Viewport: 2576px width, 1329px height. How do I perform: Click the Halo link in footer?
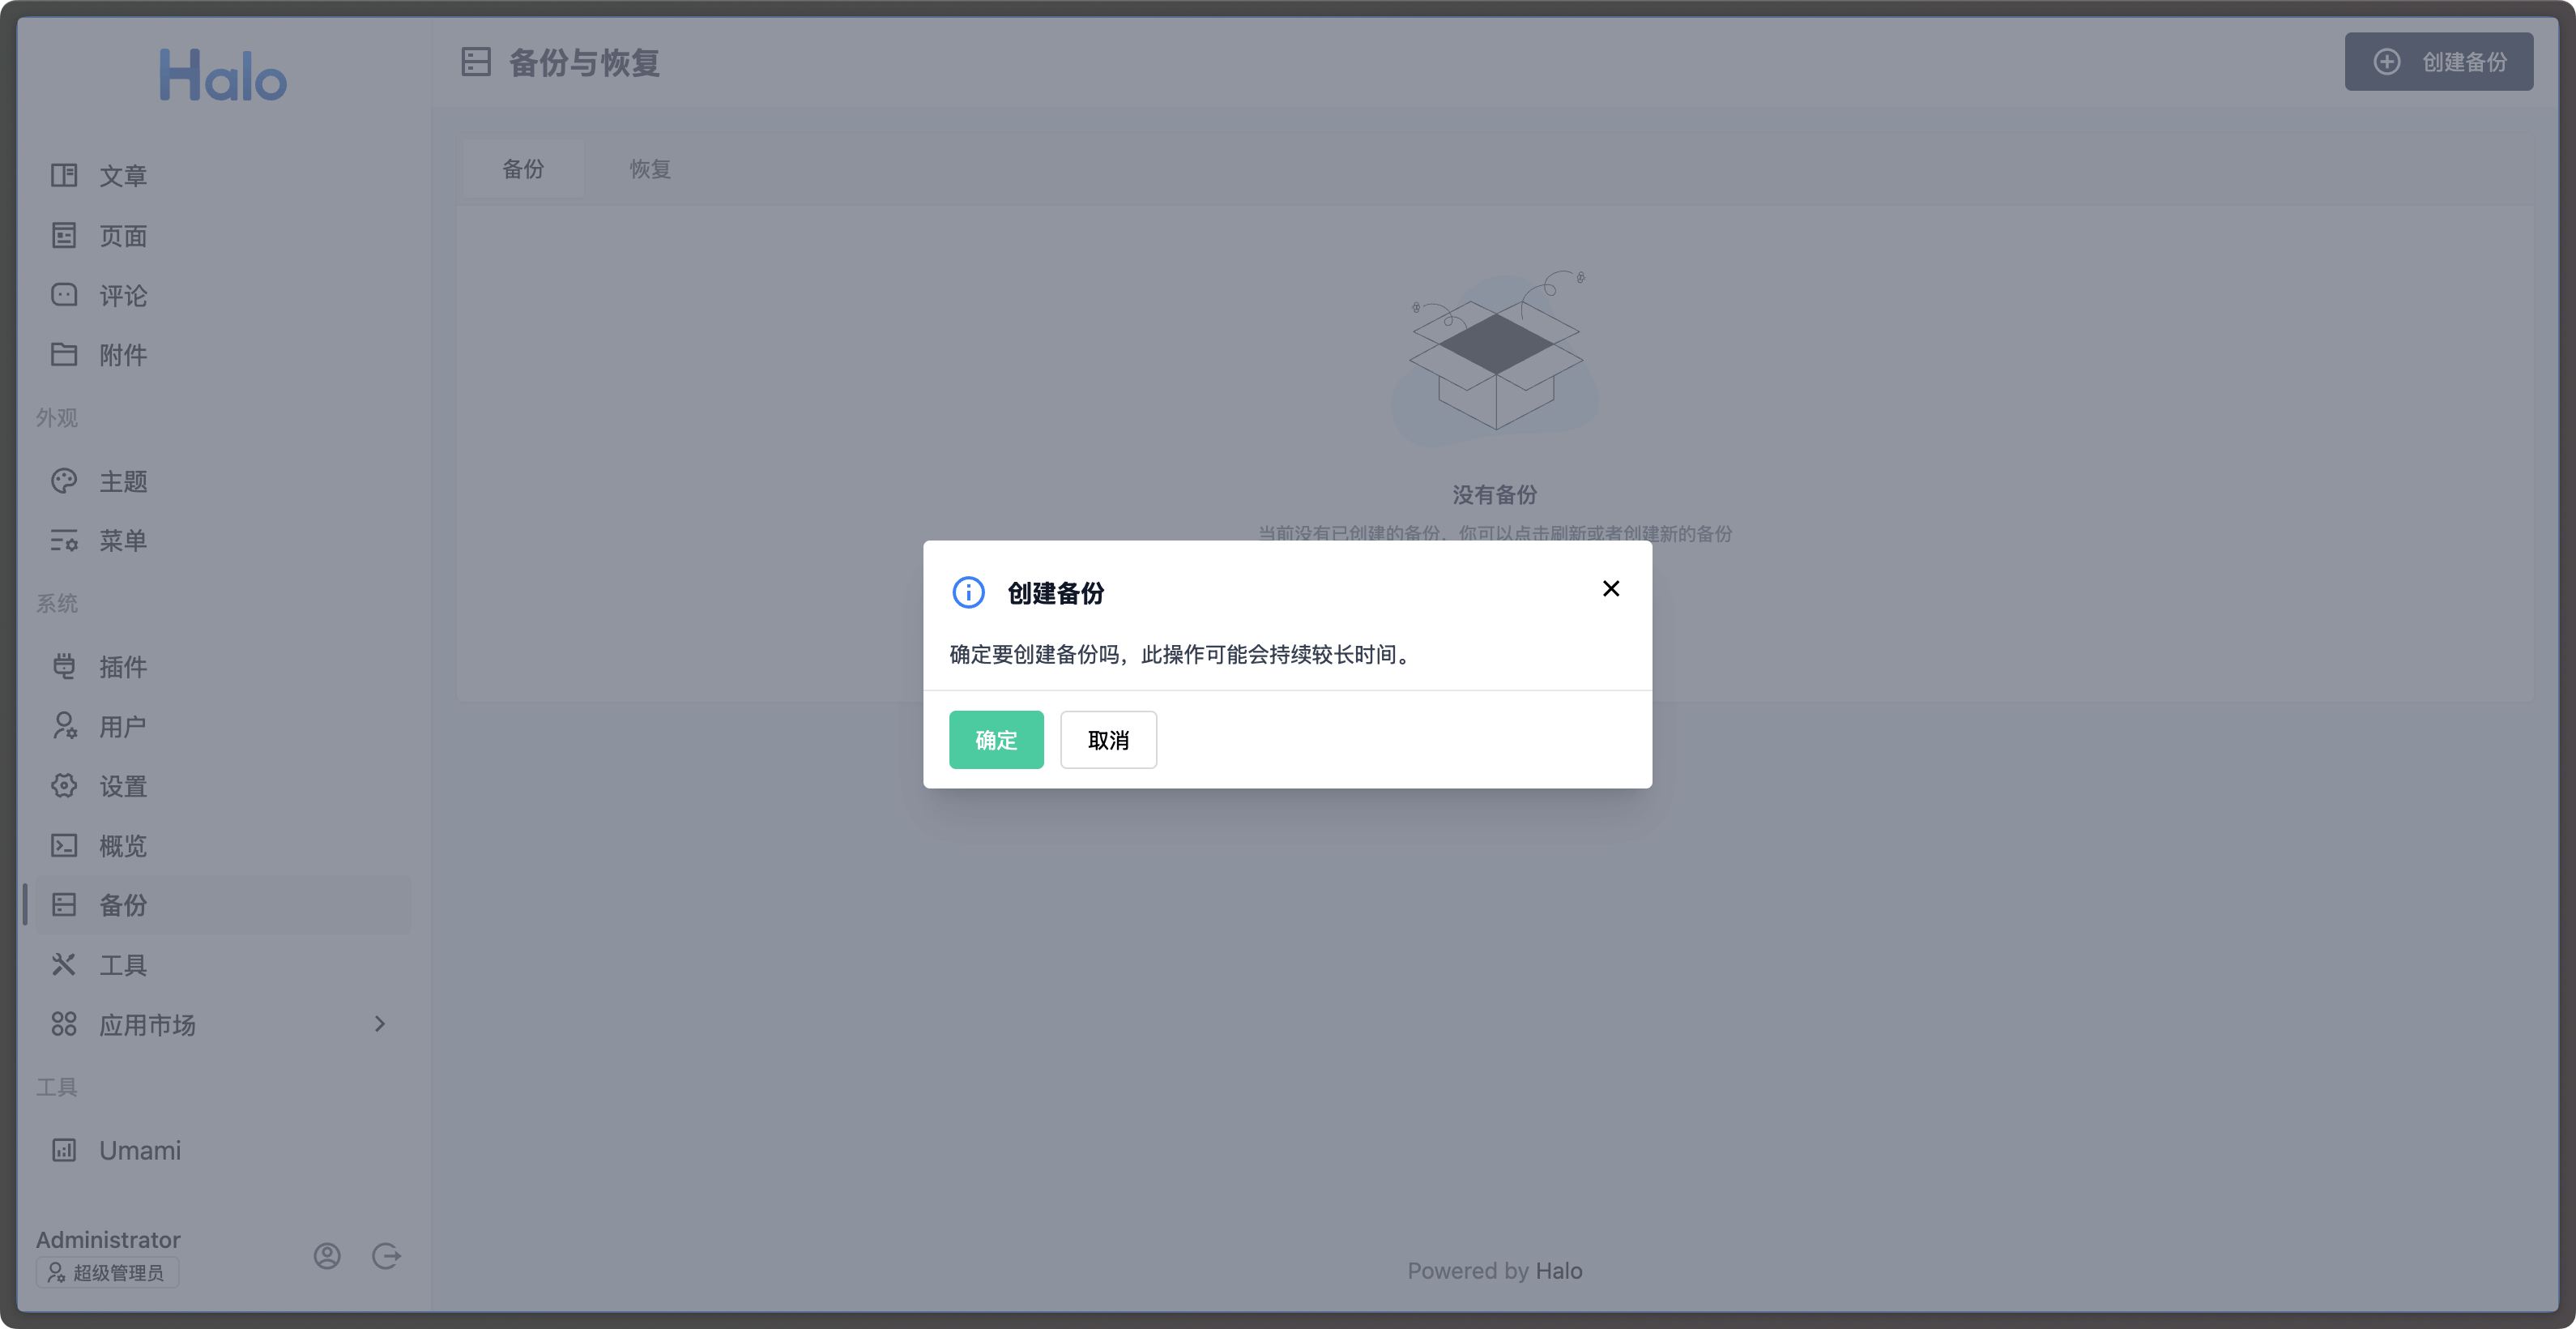[x=1558, y=1271]
